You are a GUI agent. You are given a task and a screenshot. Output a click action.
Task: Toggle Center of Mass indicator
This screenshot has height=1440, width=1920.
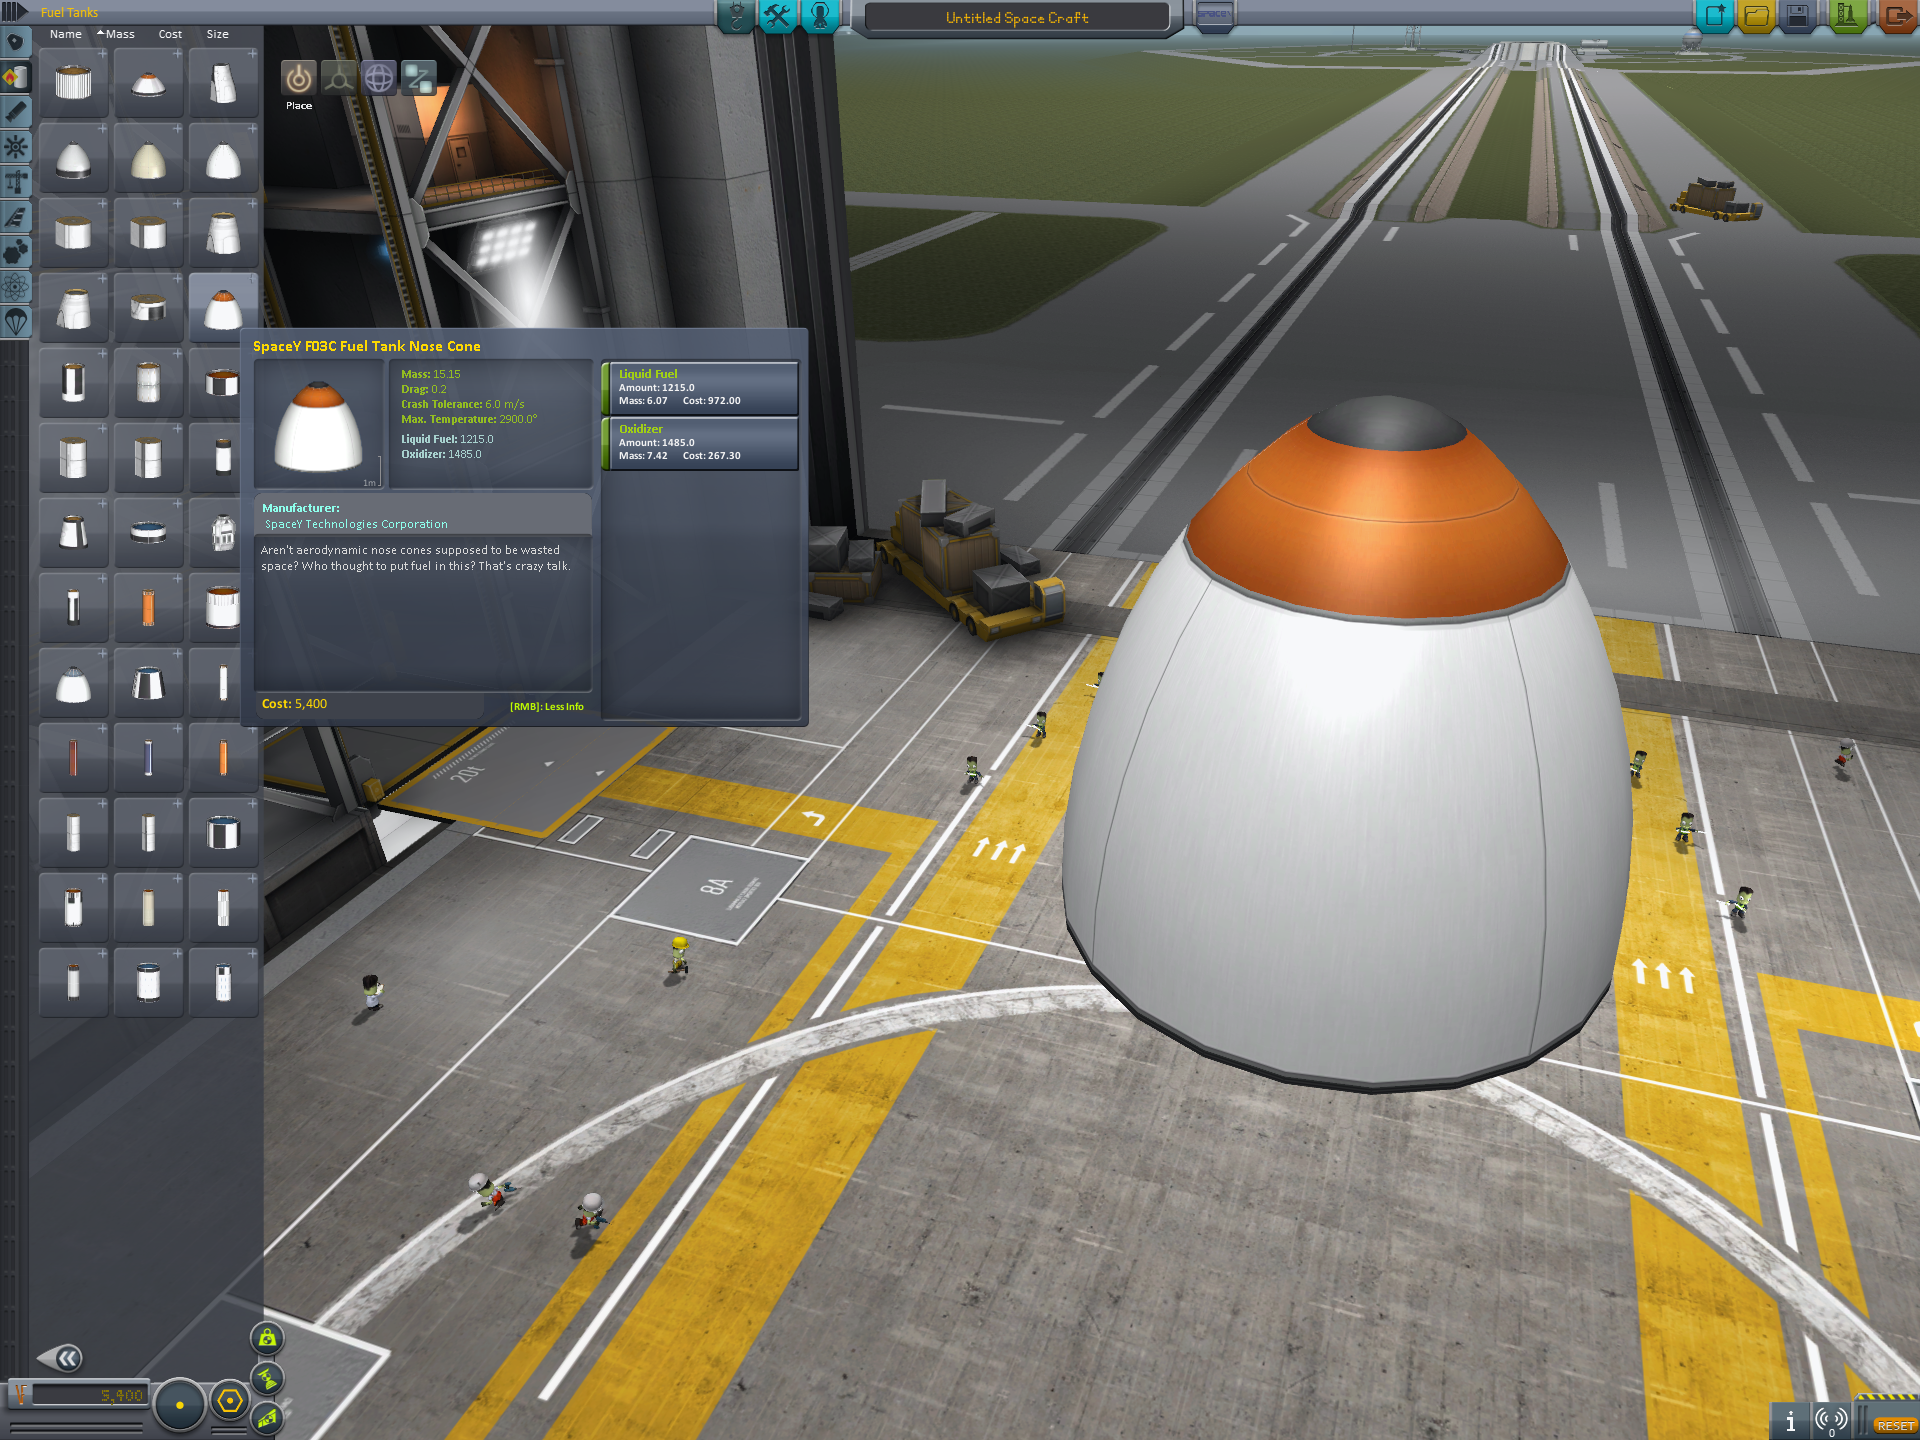pos(267,1338)
